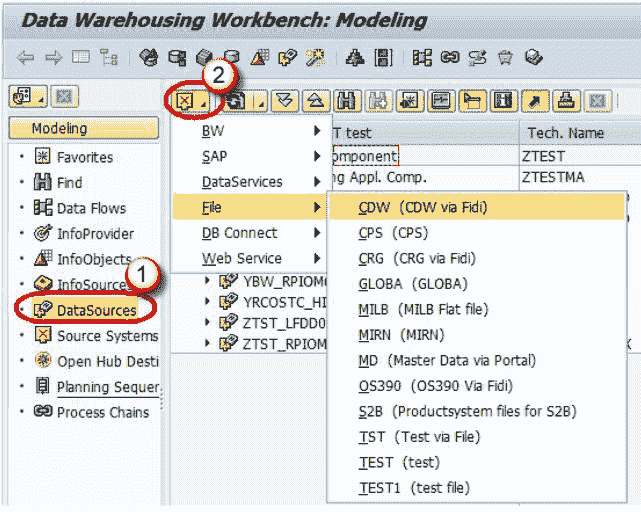Choose MD (Master Data via Portal)
This screenshot has width=641, height=512.
pyautogui.click(x=477, y=360)
